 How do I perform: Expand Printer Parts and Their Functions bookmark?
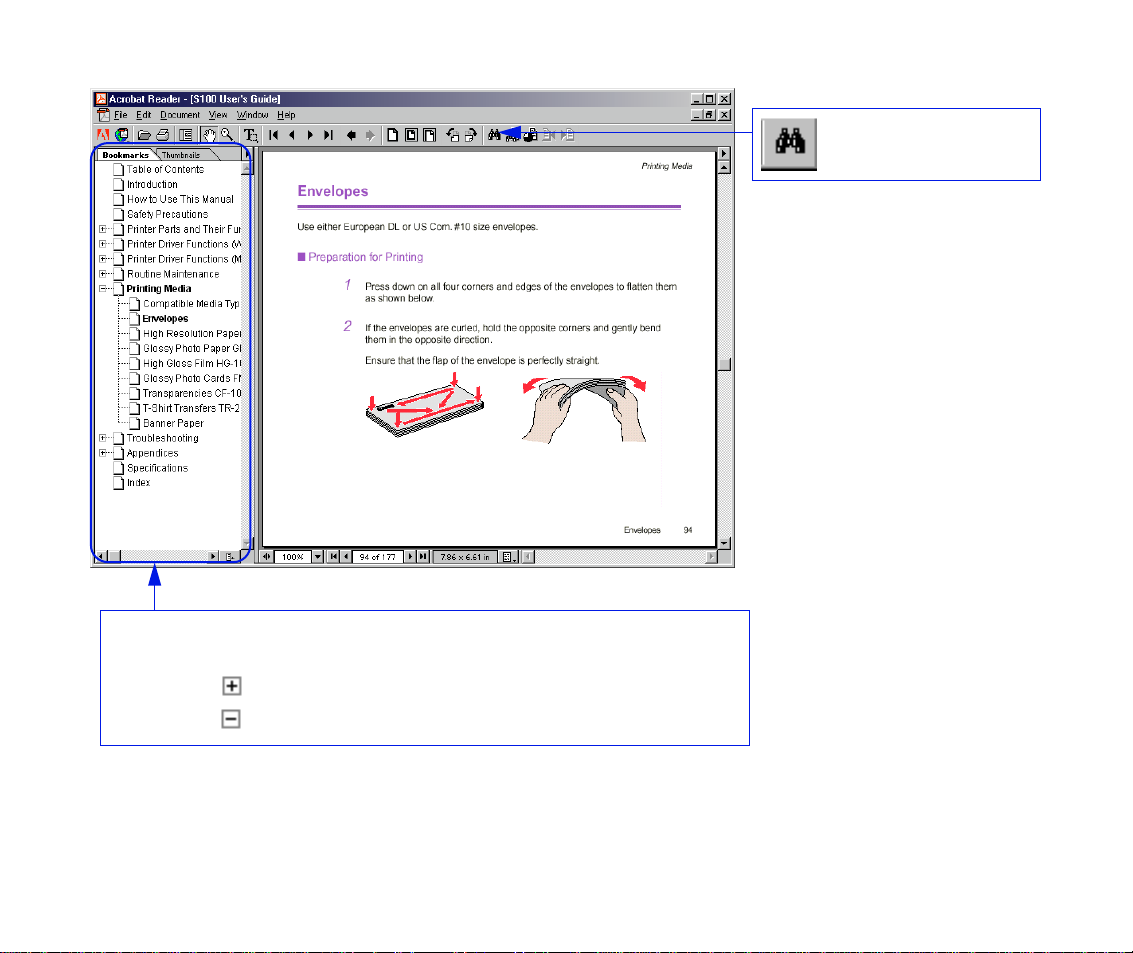[103, 229]
